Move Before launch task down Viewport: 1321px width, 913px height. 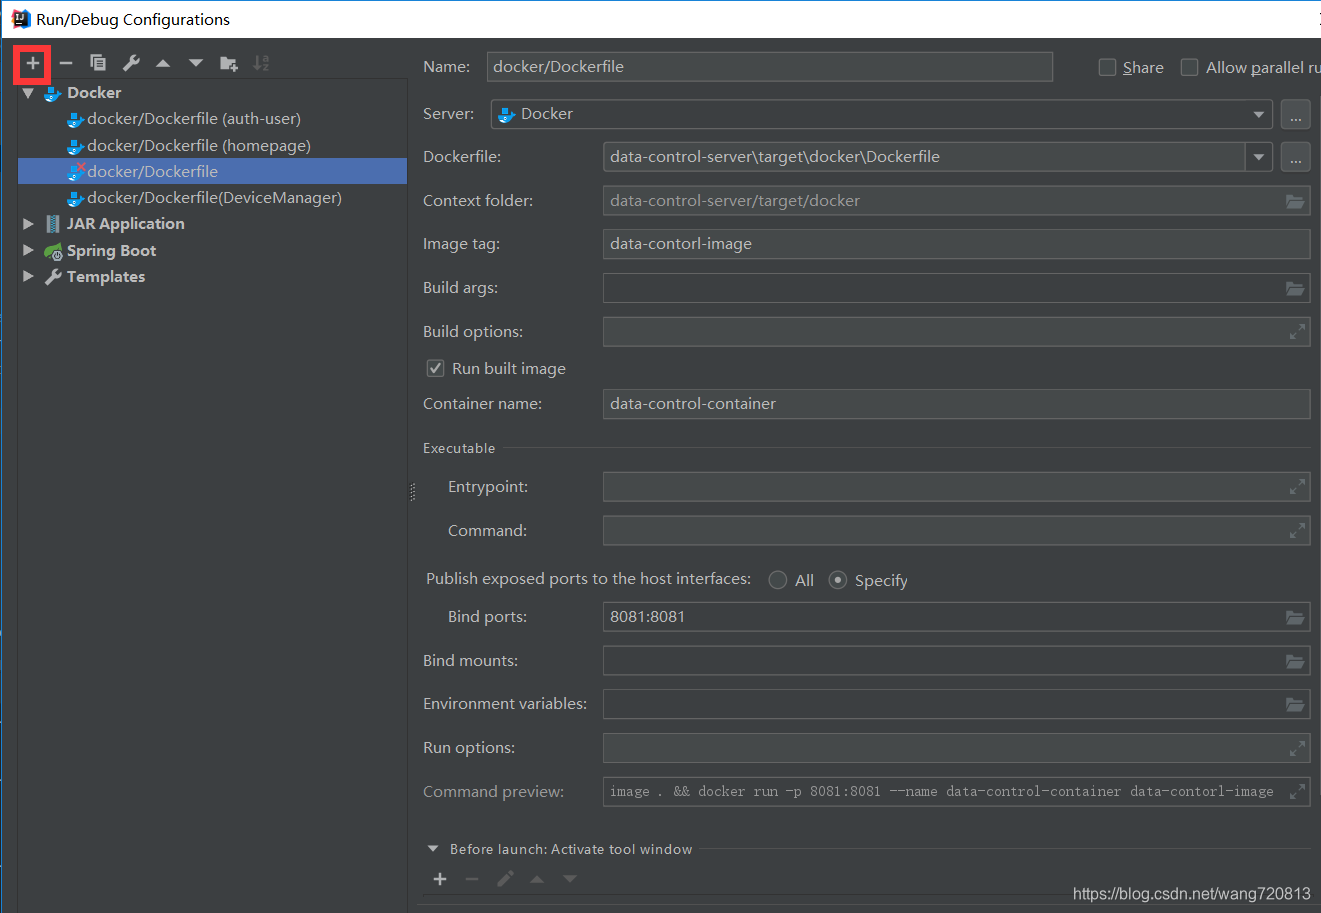click(570, 879)
